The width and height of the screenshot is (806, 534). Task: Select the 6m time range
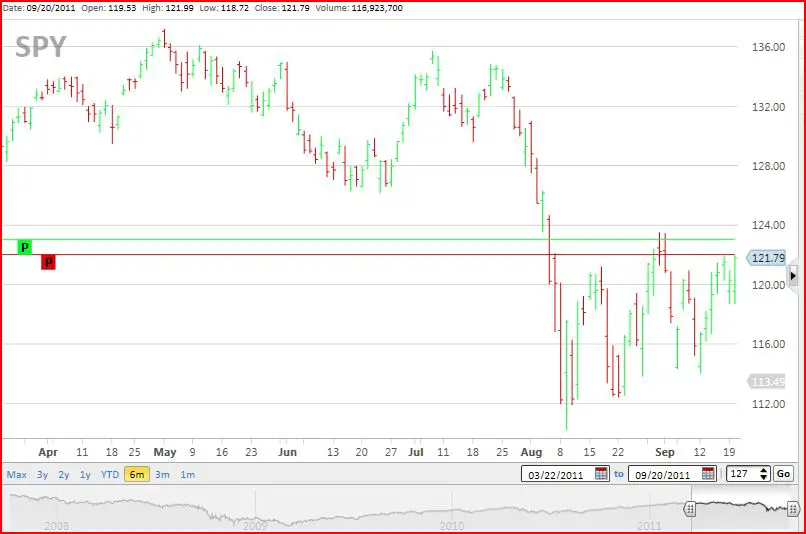pyautogui.click(x=137, y=474)
